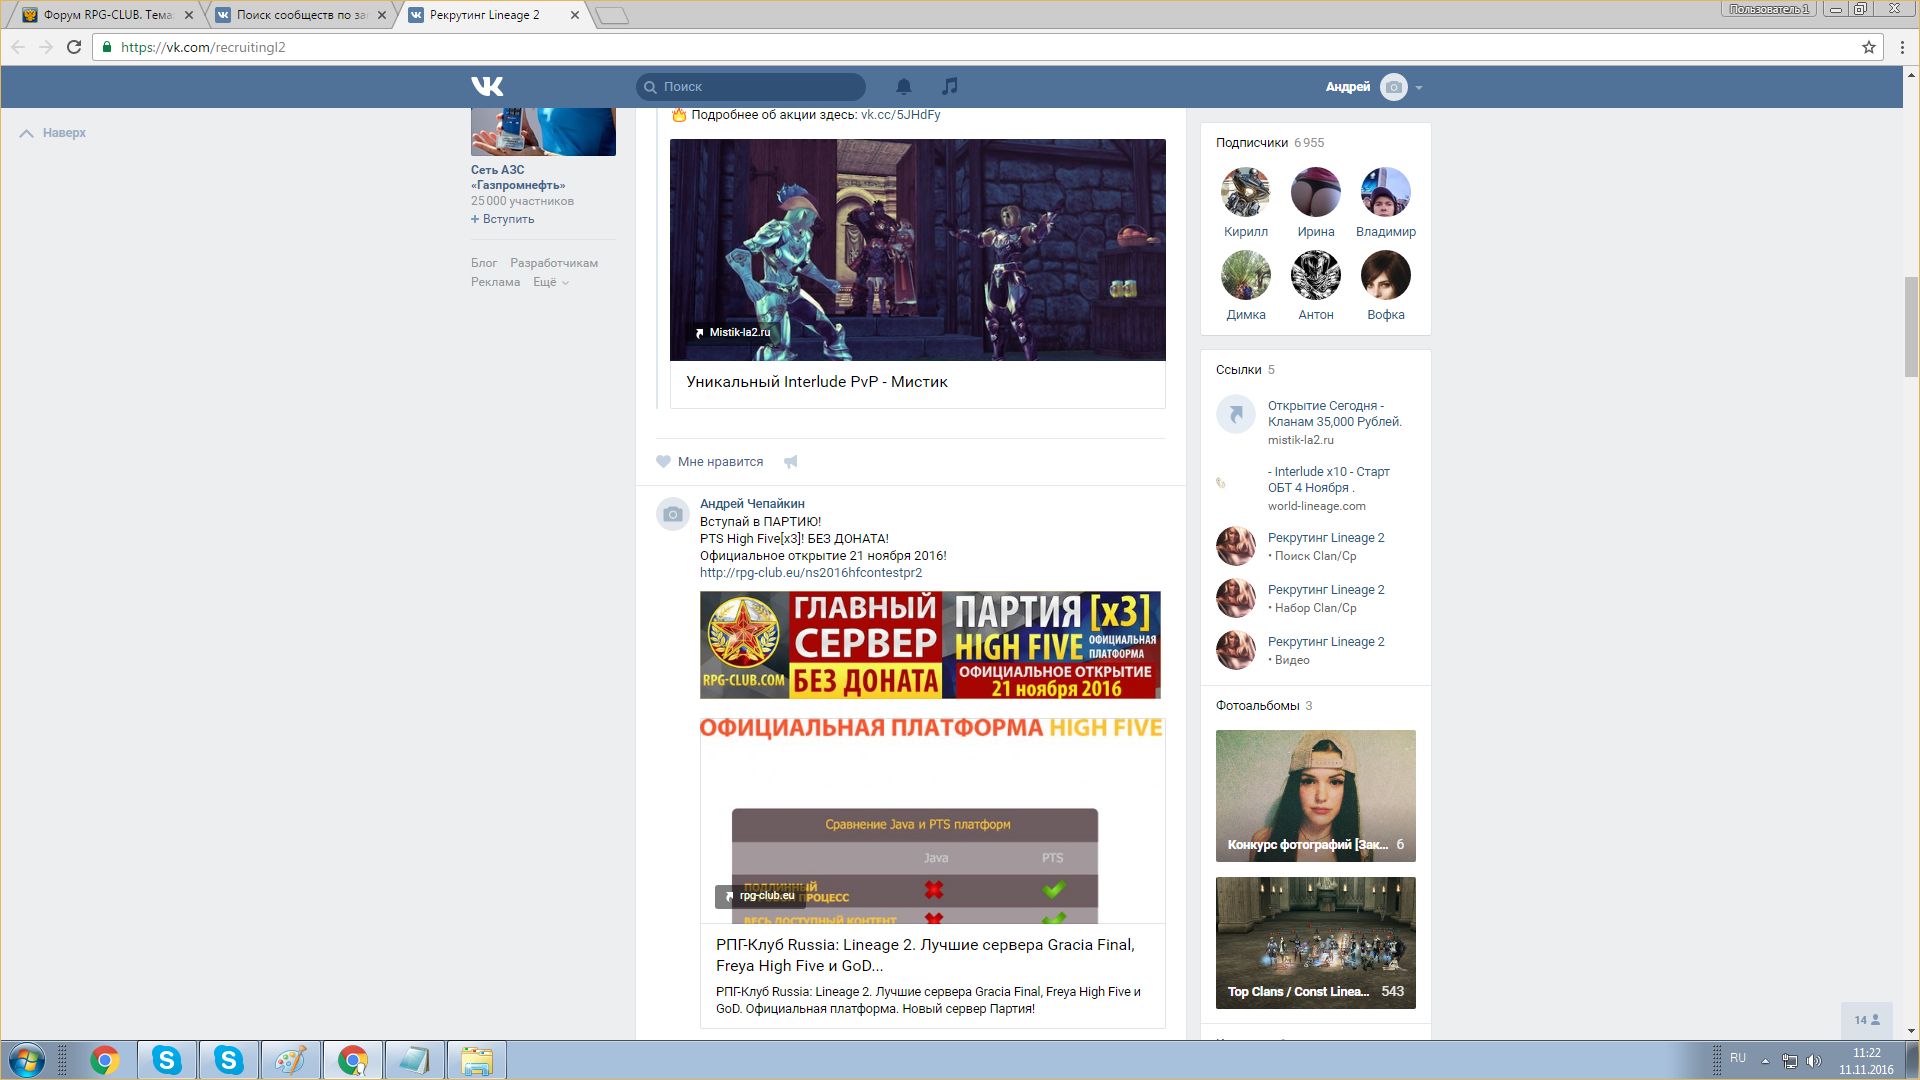Open Top Clans photo album thumbnail
This screenshot has height=1080, width=1920.
pos(1315,942)
